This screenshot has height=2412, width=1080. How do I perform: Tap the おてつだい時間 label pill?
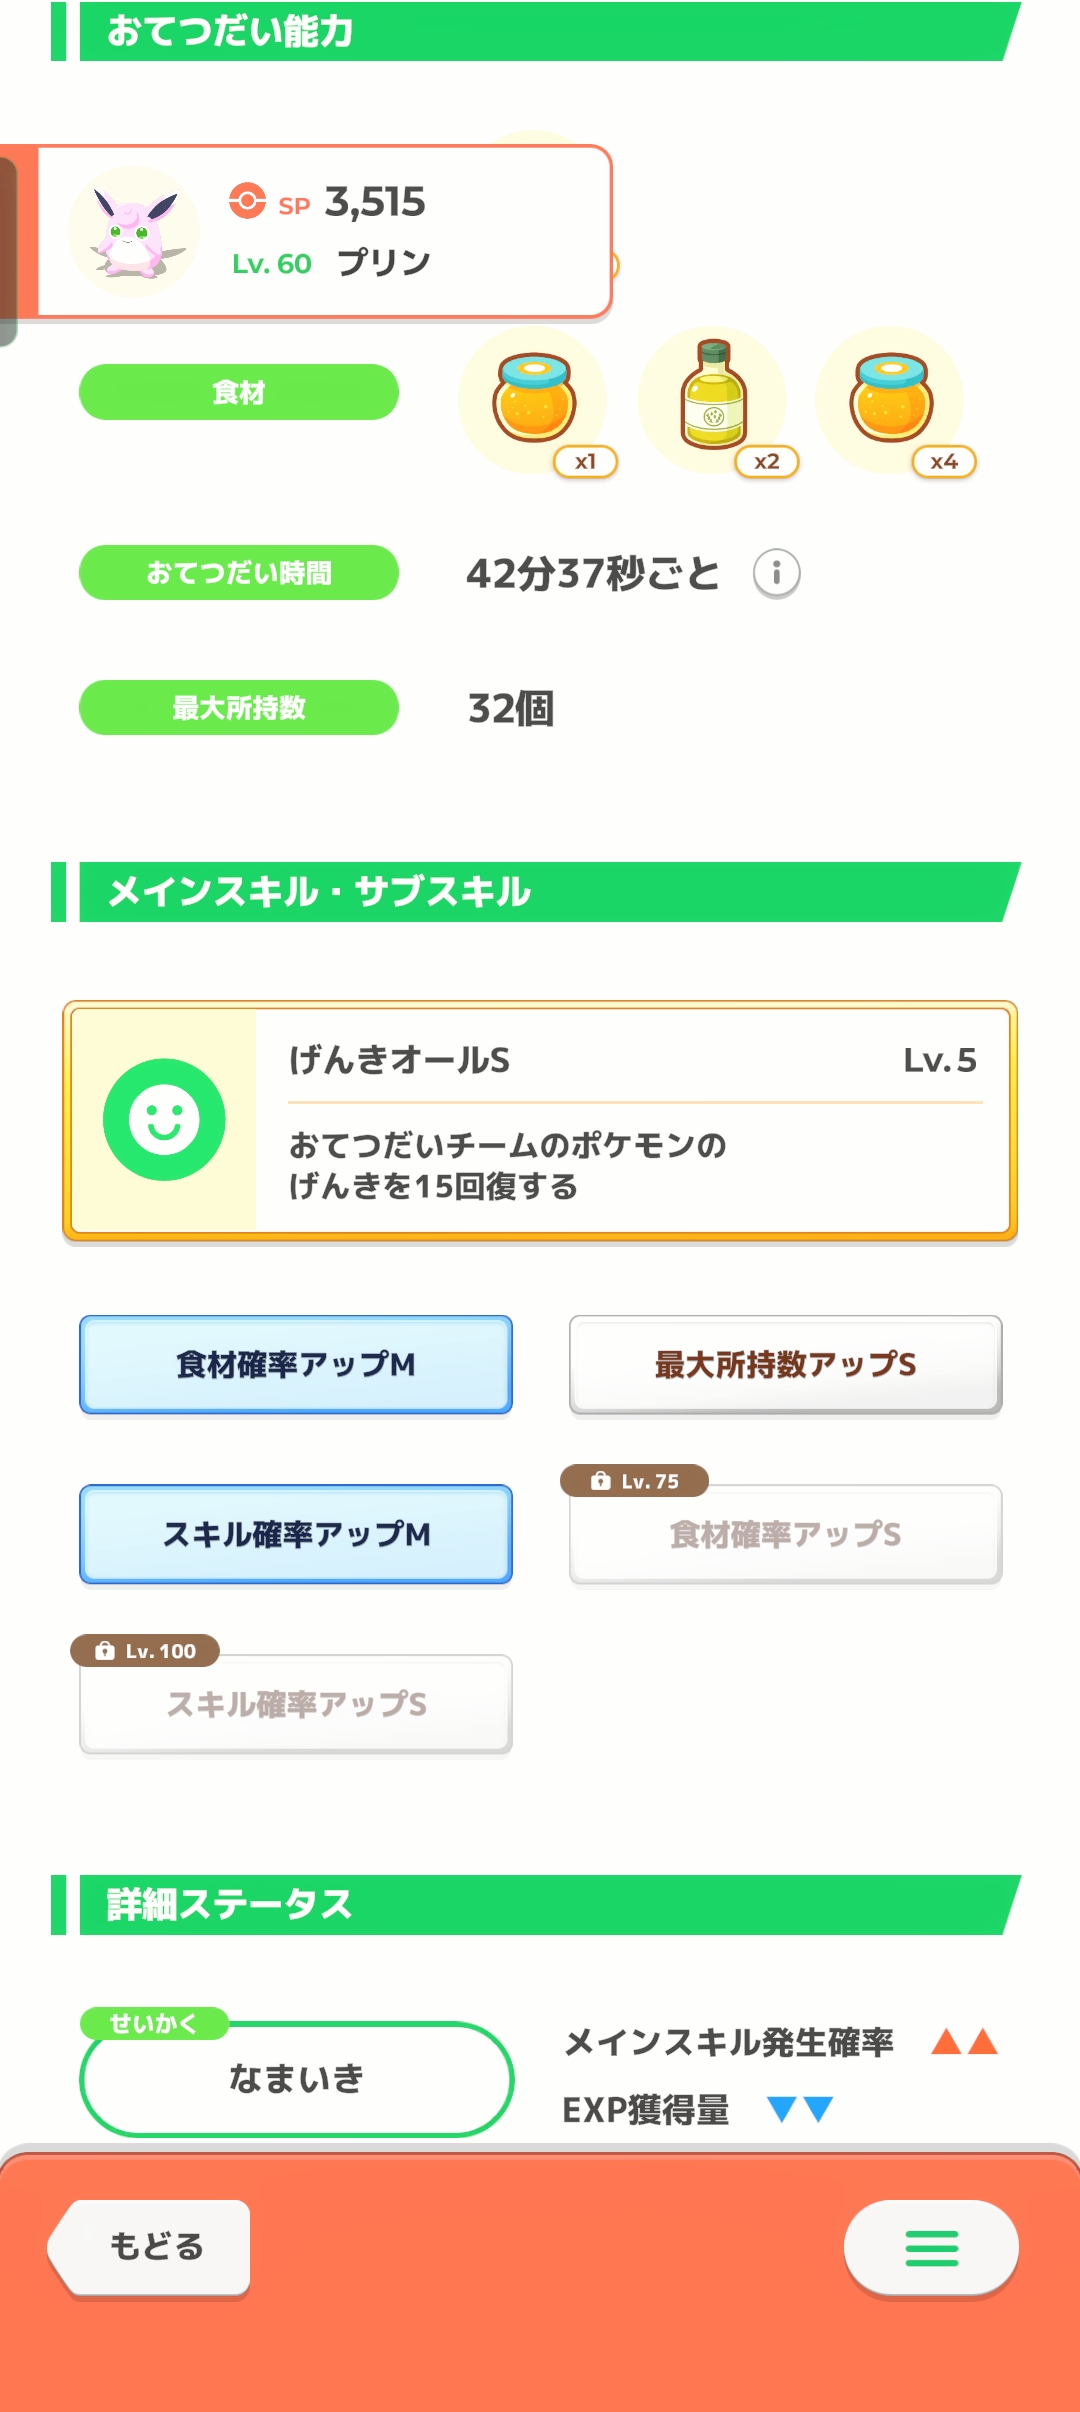(239, 573)
